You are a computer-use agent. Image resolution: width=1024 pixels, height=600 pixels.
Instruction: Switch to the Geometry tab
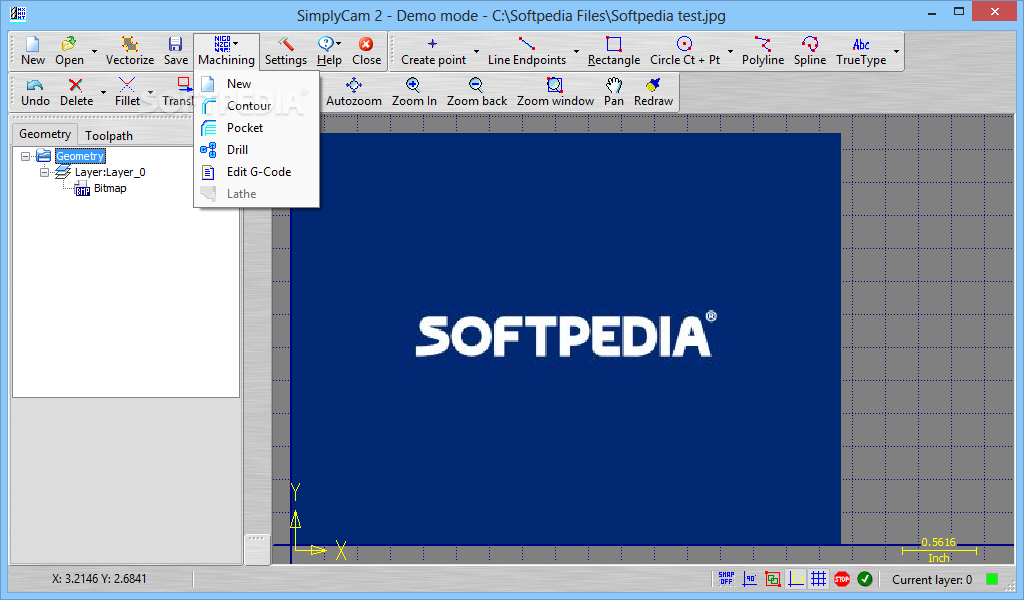pos(45,133)
